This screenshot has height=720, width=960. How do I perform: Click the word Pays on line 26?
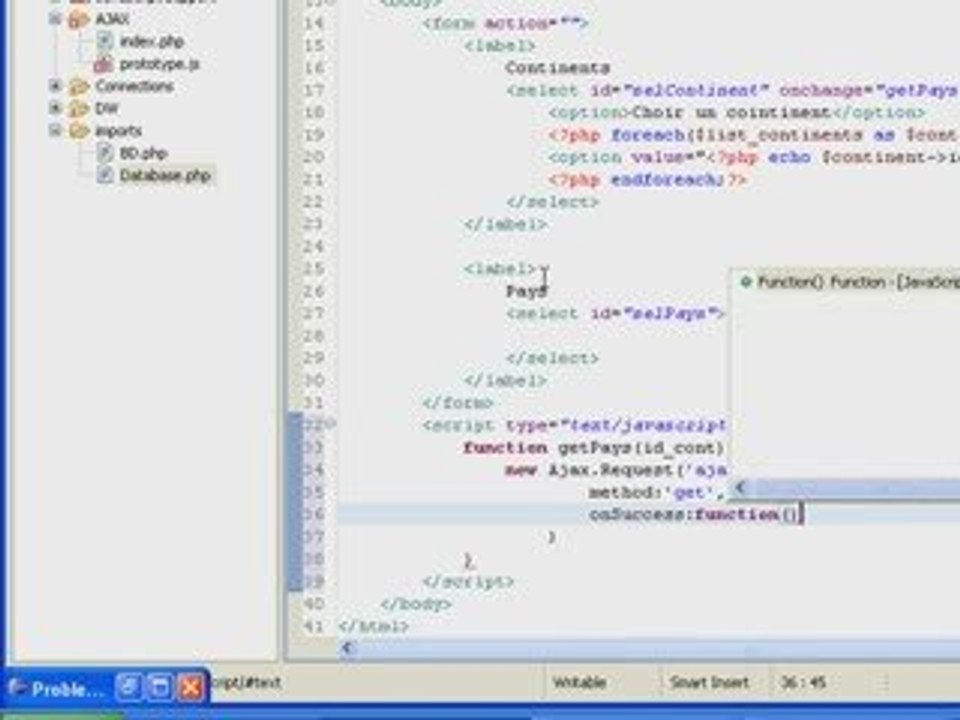[x=526, y=291]
